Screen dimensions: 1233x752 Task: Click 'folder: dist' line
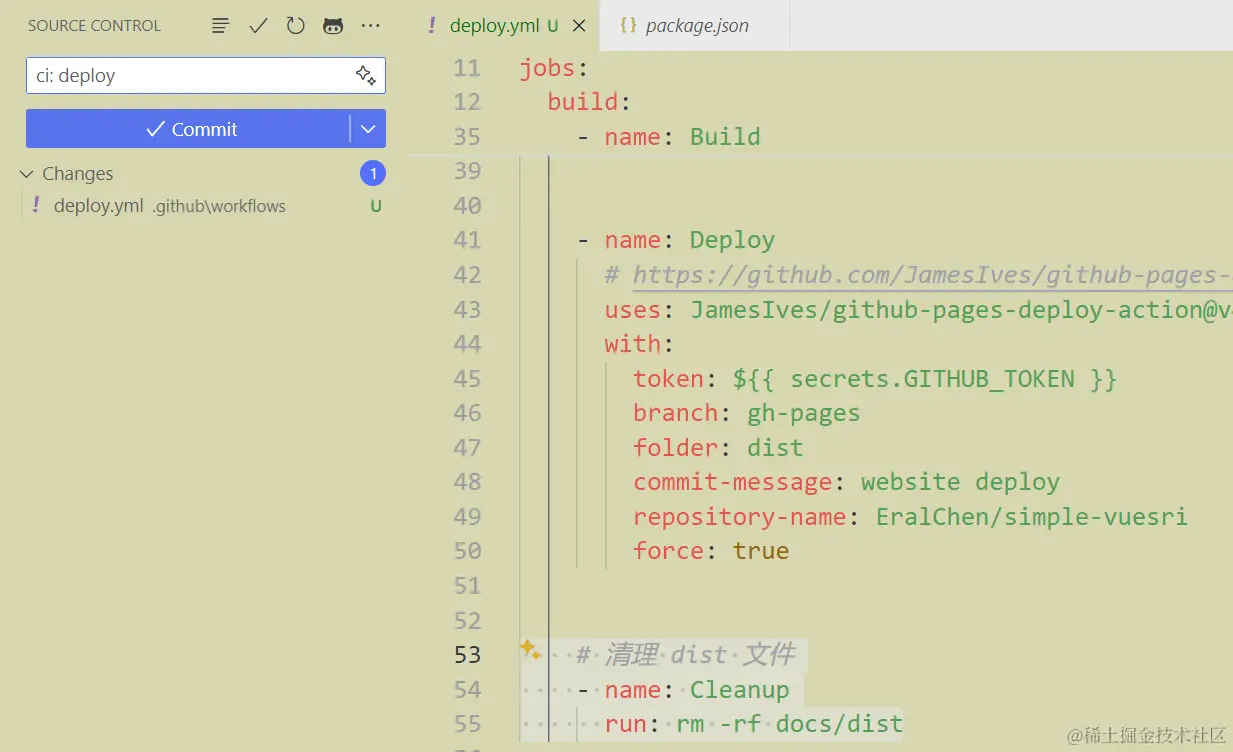coord(718,447)
